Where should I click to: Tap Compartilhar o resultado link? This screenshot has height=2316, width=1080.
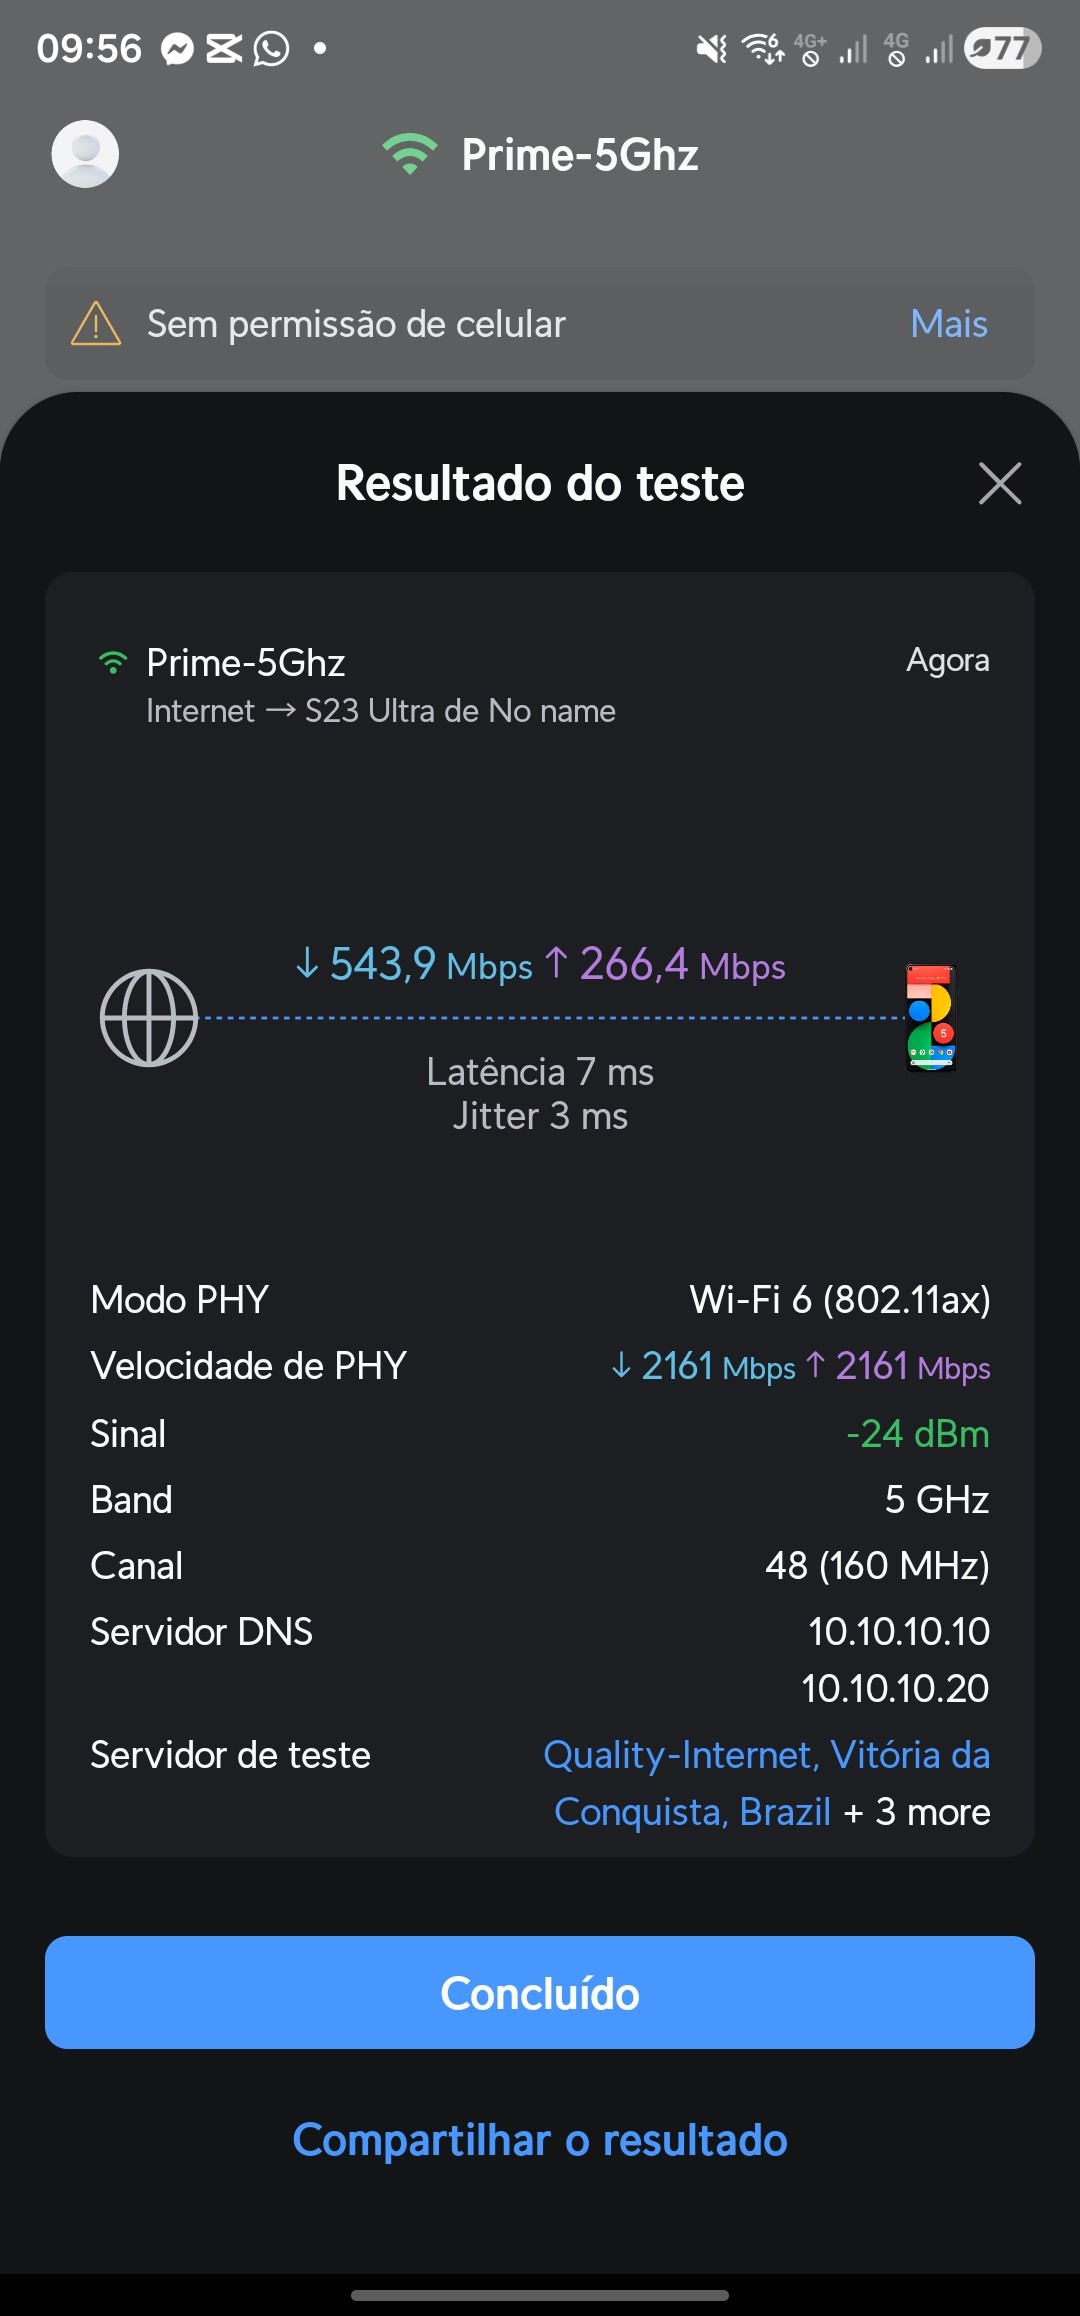point(540,2140)
